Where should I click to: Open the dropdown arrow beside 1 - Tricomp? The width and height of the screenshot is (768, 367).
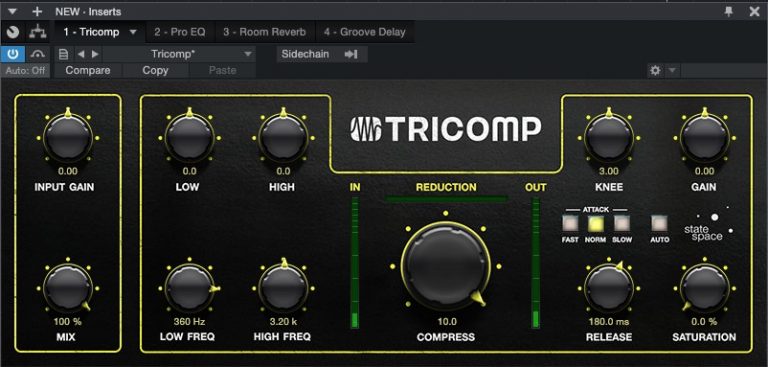tap(133, 32)
